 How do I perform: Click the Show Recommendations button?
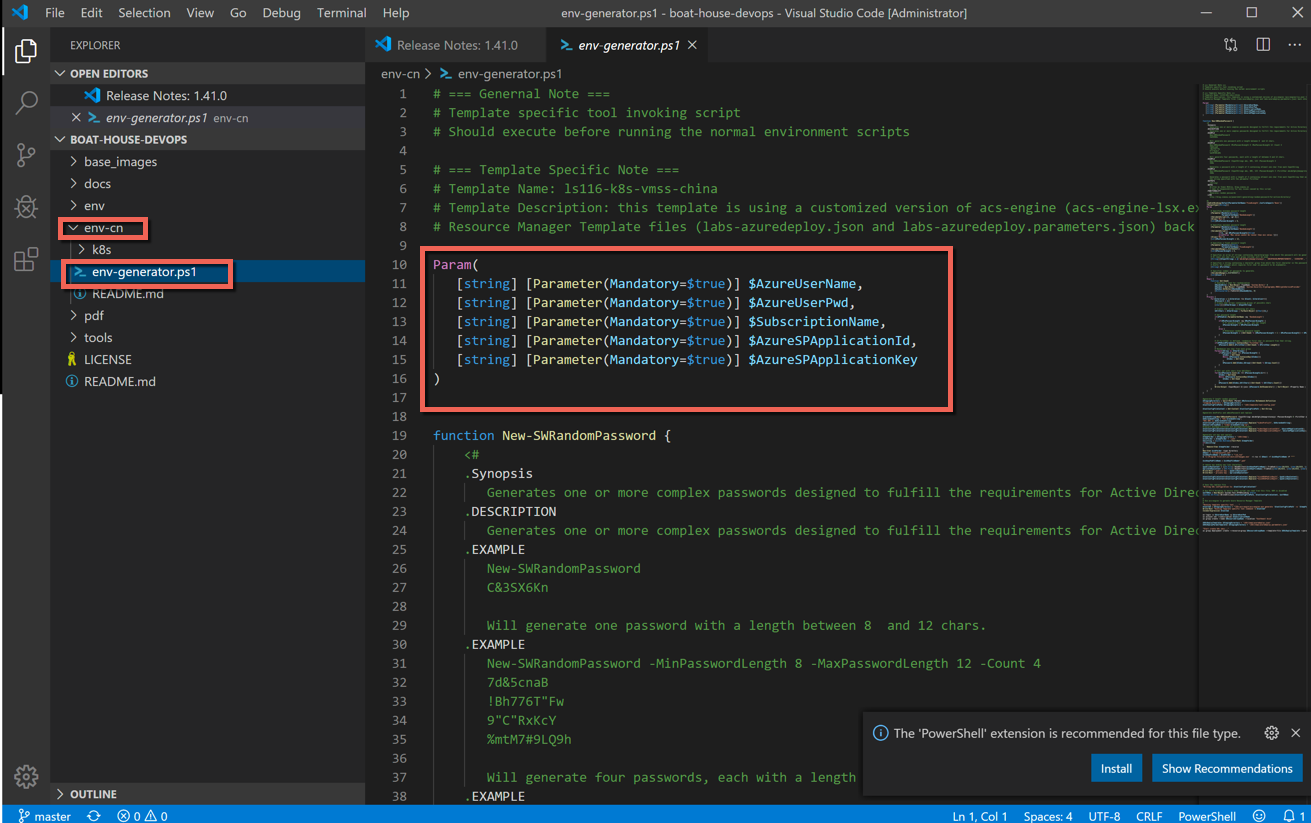pyautogui.click(x=1227, y=768)
